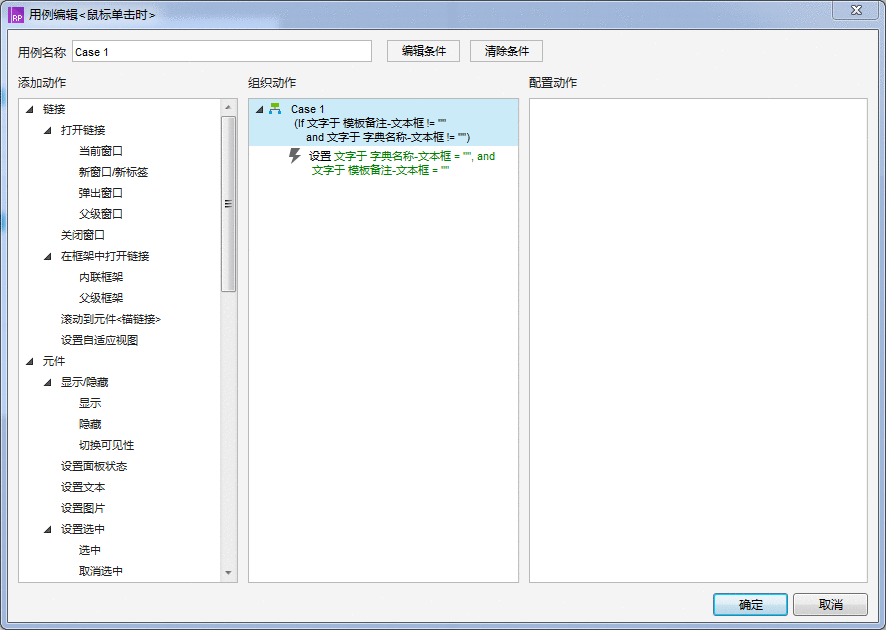Viewport: 886px width, 630px height.
Task: Collapse the 设置选中 tree group
Action: [x=48, y=529]
